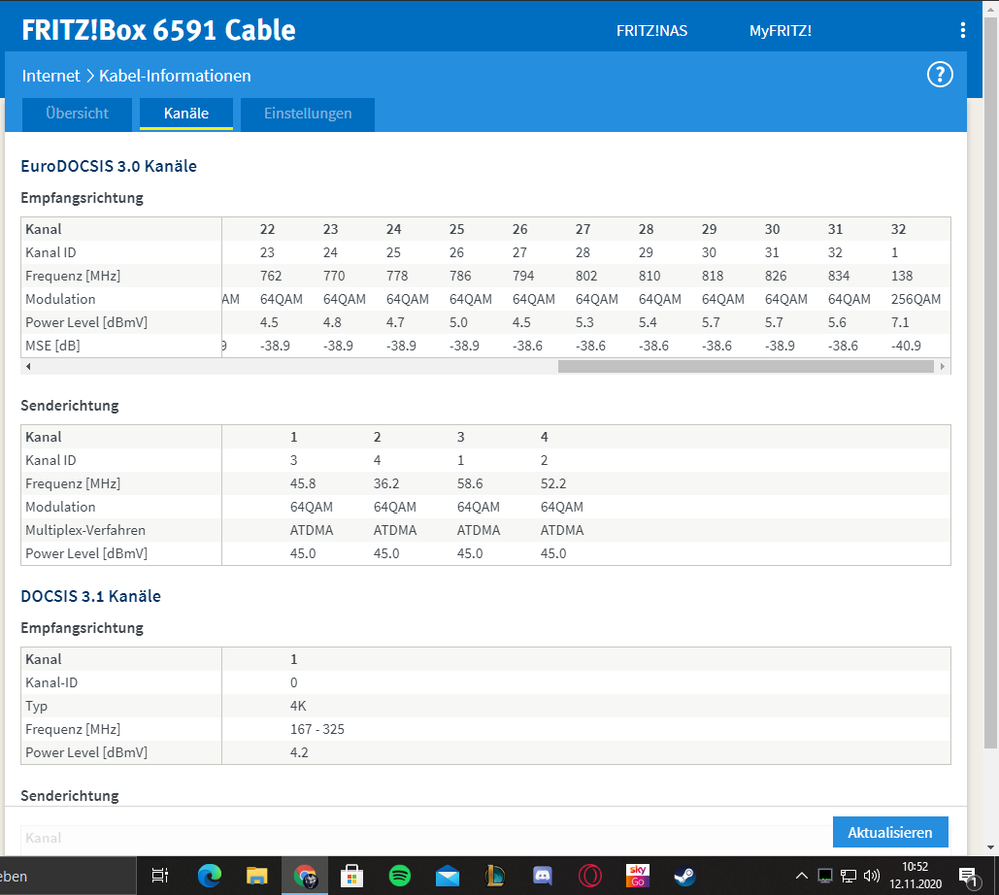Switch to Chrome in taskbar
This screenshot has height=895, width=999.
click(x=305, y=876)
